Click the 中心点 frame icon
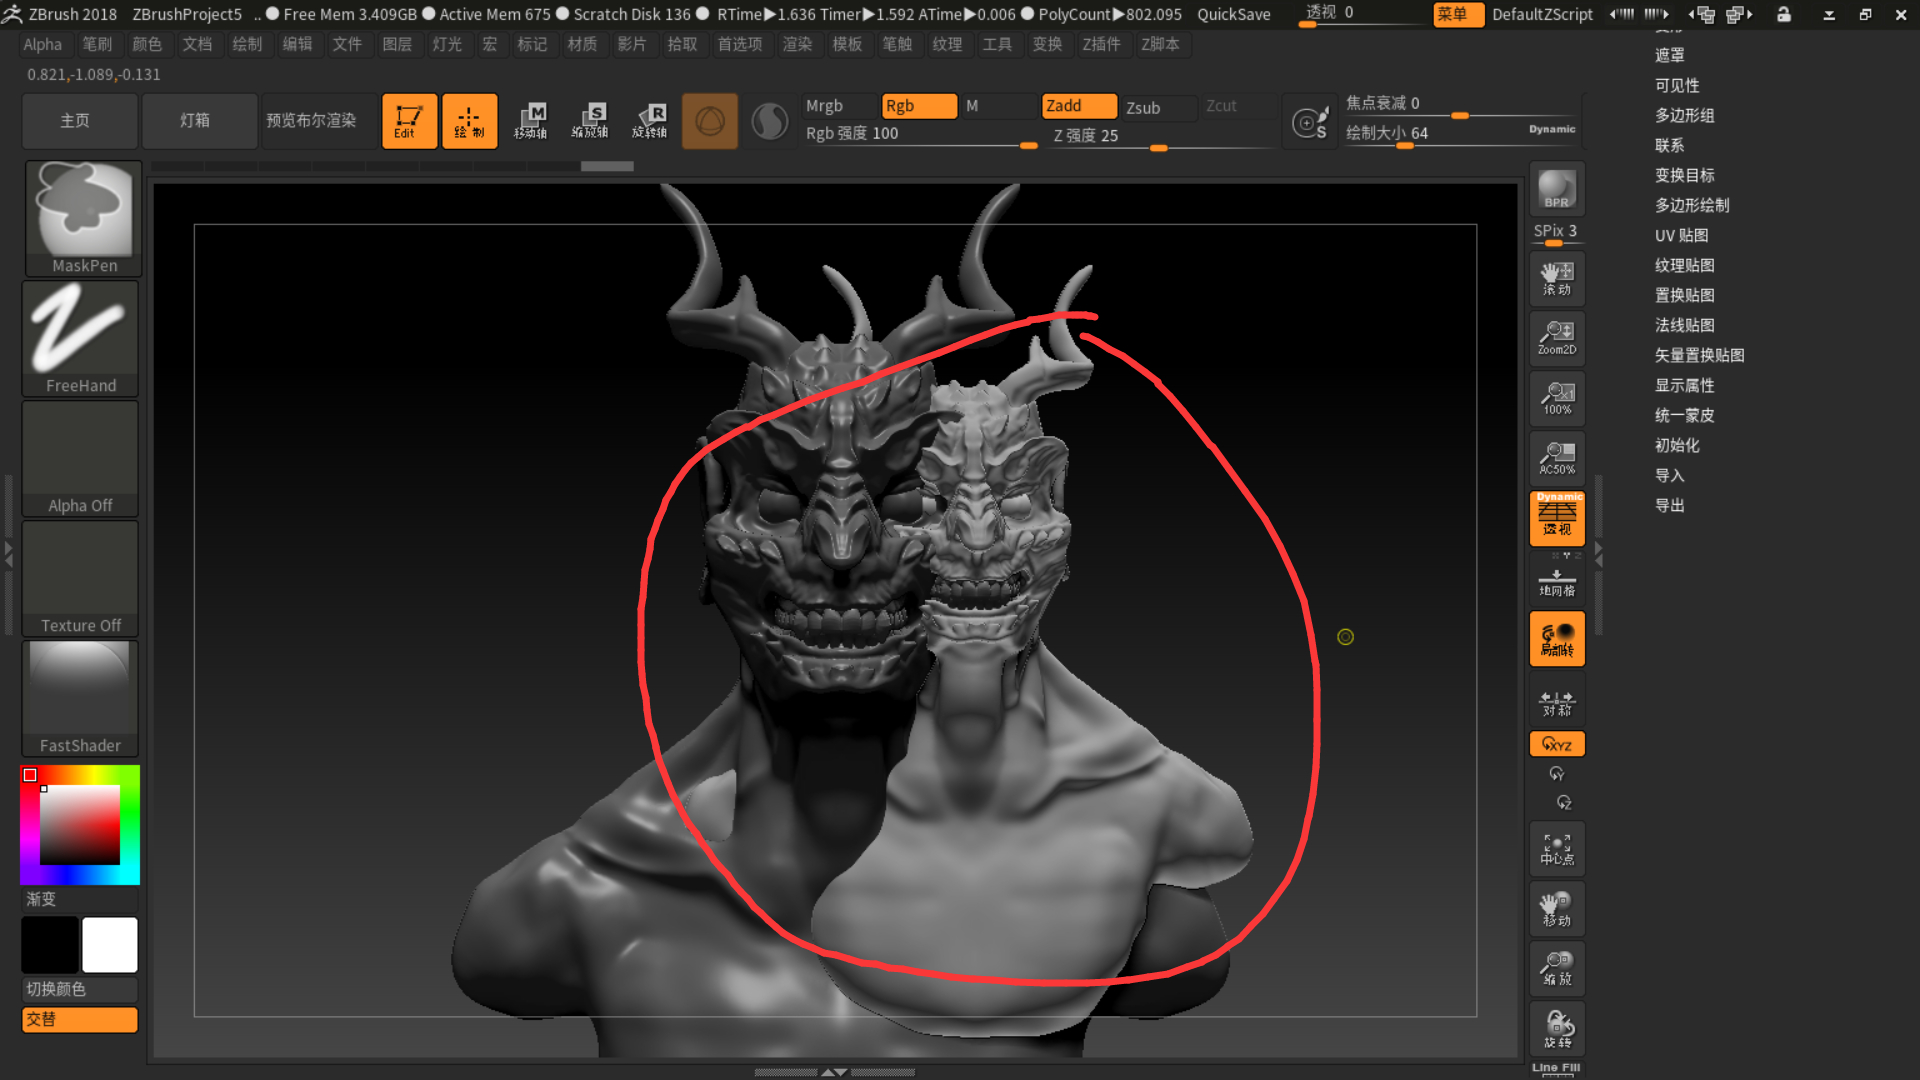Viewport: 1920px width, 1080px height. point(1556,849)
